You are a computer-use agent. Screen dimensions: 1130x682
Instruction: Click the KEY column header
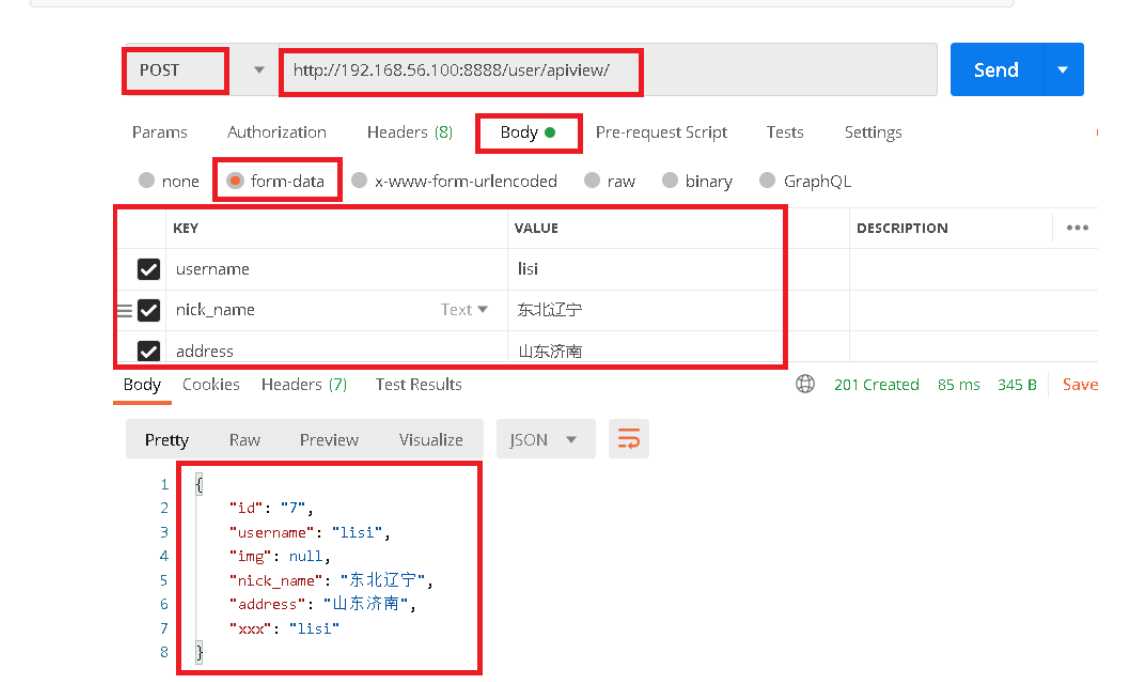[185, 228]
